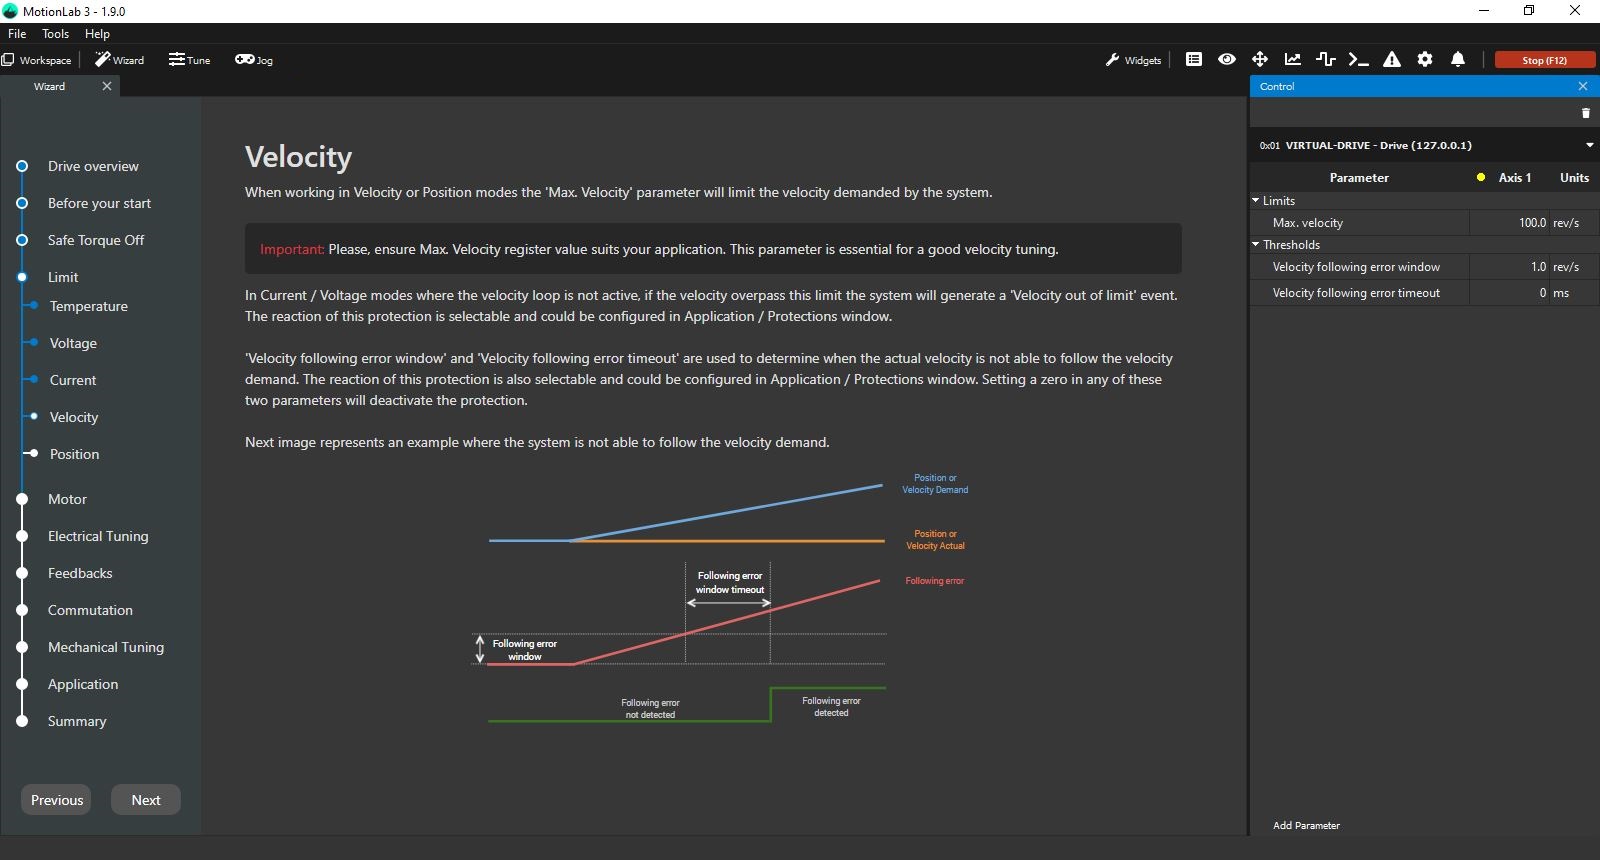Show the warning triangle errors icon
Screen dimensions: 1600x860
coord(1392,60)
